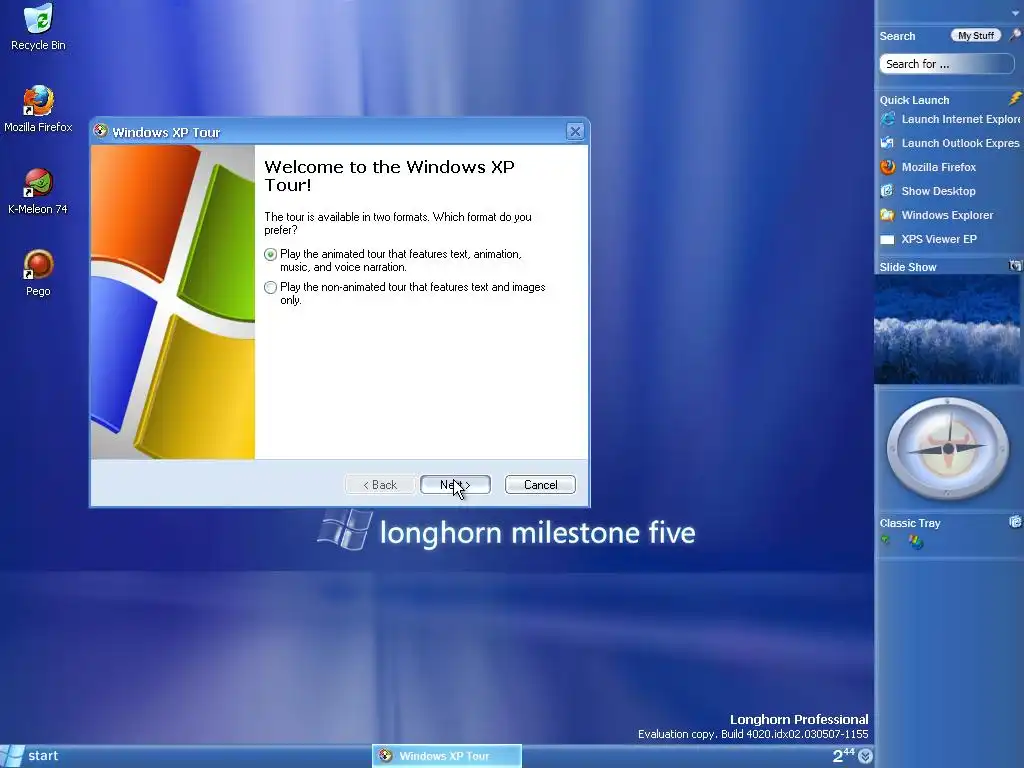This screenshot has width=1024, height=768.
Task: Select the Windows XP Tour taskbar button
Action: (447, 756)
